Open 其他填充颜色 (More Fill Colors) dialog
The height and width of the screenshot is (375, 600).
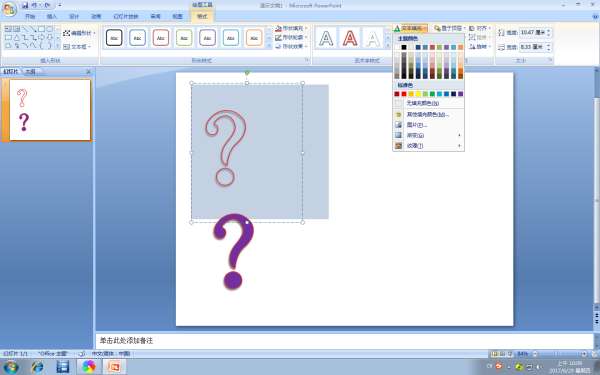point(429,114)
